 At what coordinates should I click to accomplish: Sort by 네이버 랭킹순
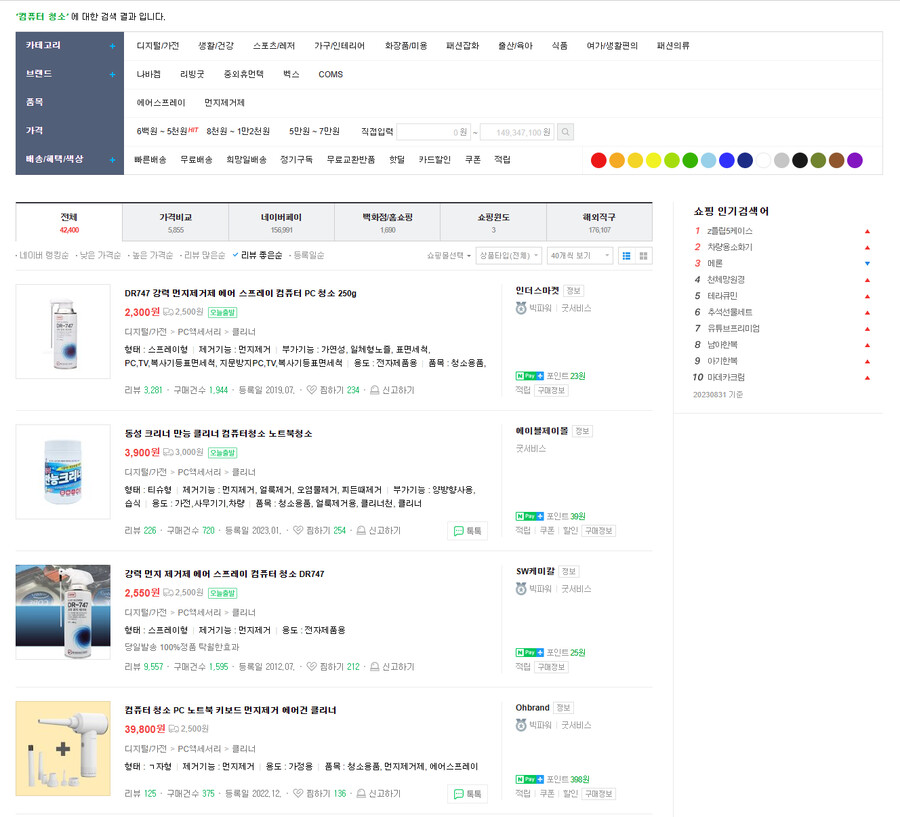[44, 255]
